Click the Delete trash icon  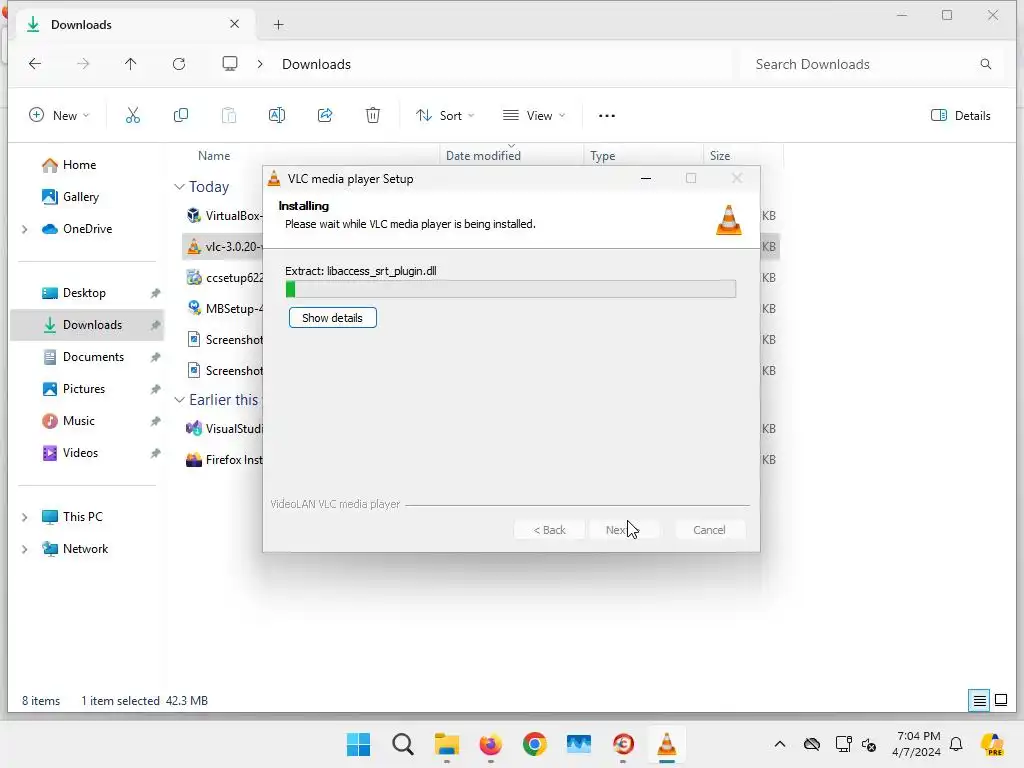tap(373, 116)
